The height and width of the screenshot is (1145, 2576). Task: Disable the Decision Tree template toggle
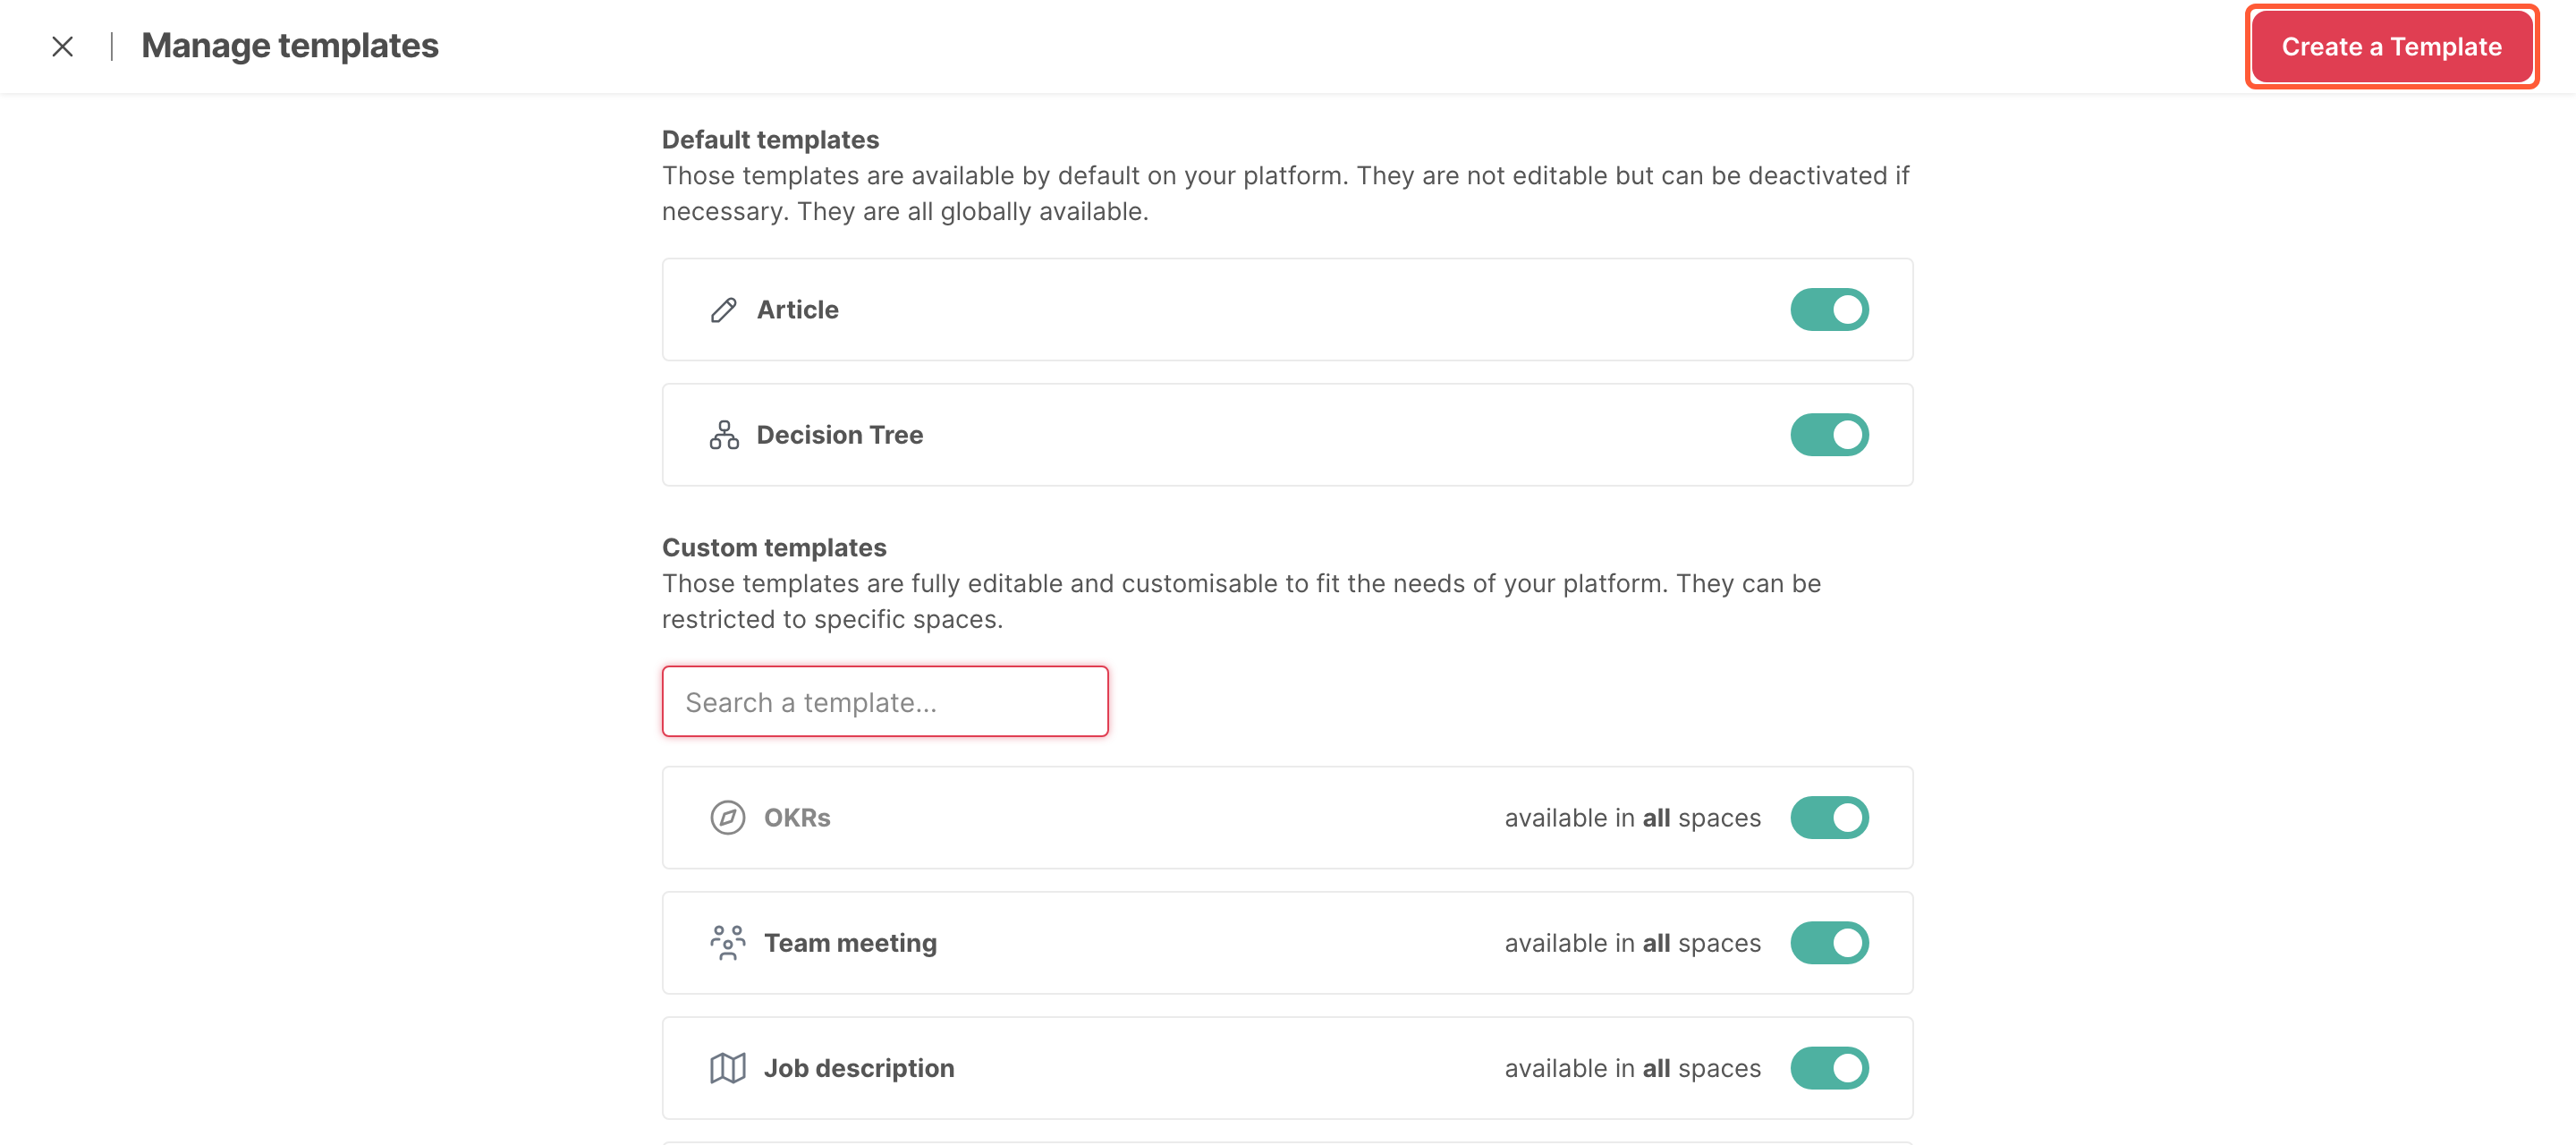coord(1829,435)
